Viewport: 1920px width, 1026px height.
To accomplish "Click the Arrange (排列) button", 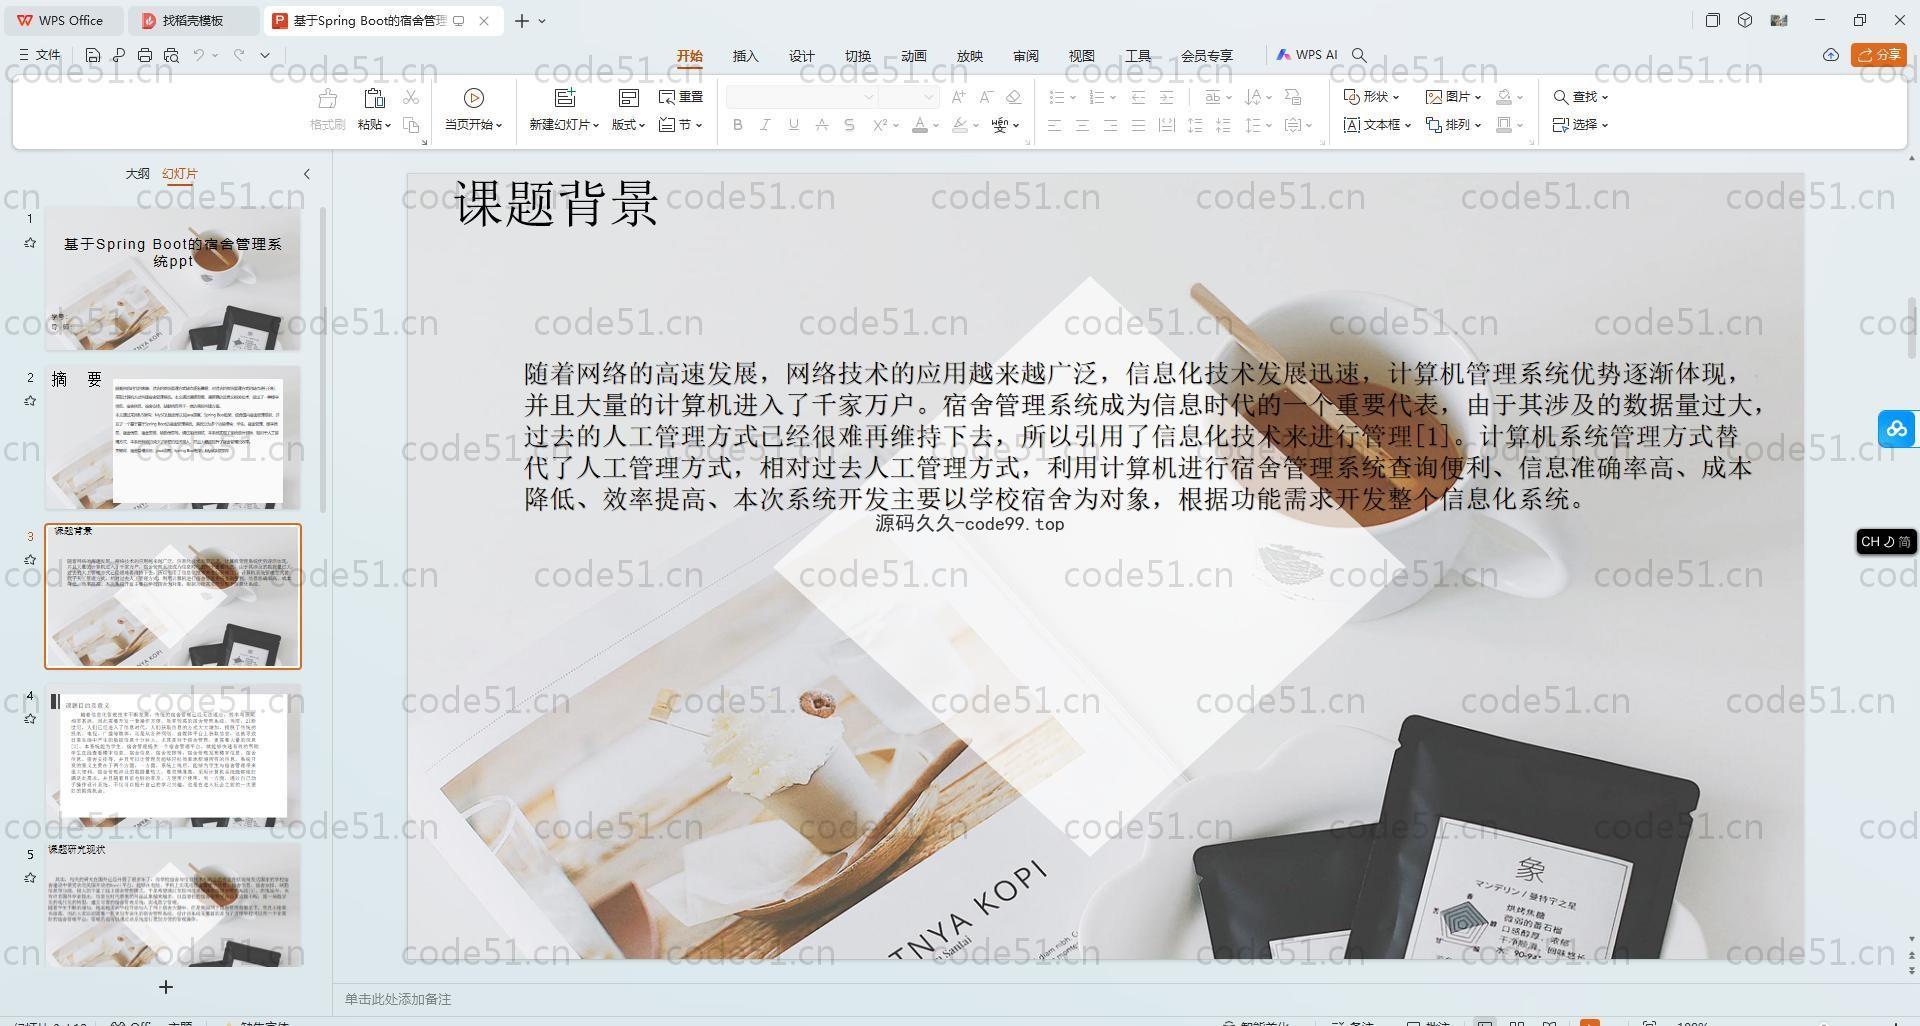I will tap(1453, 125).
